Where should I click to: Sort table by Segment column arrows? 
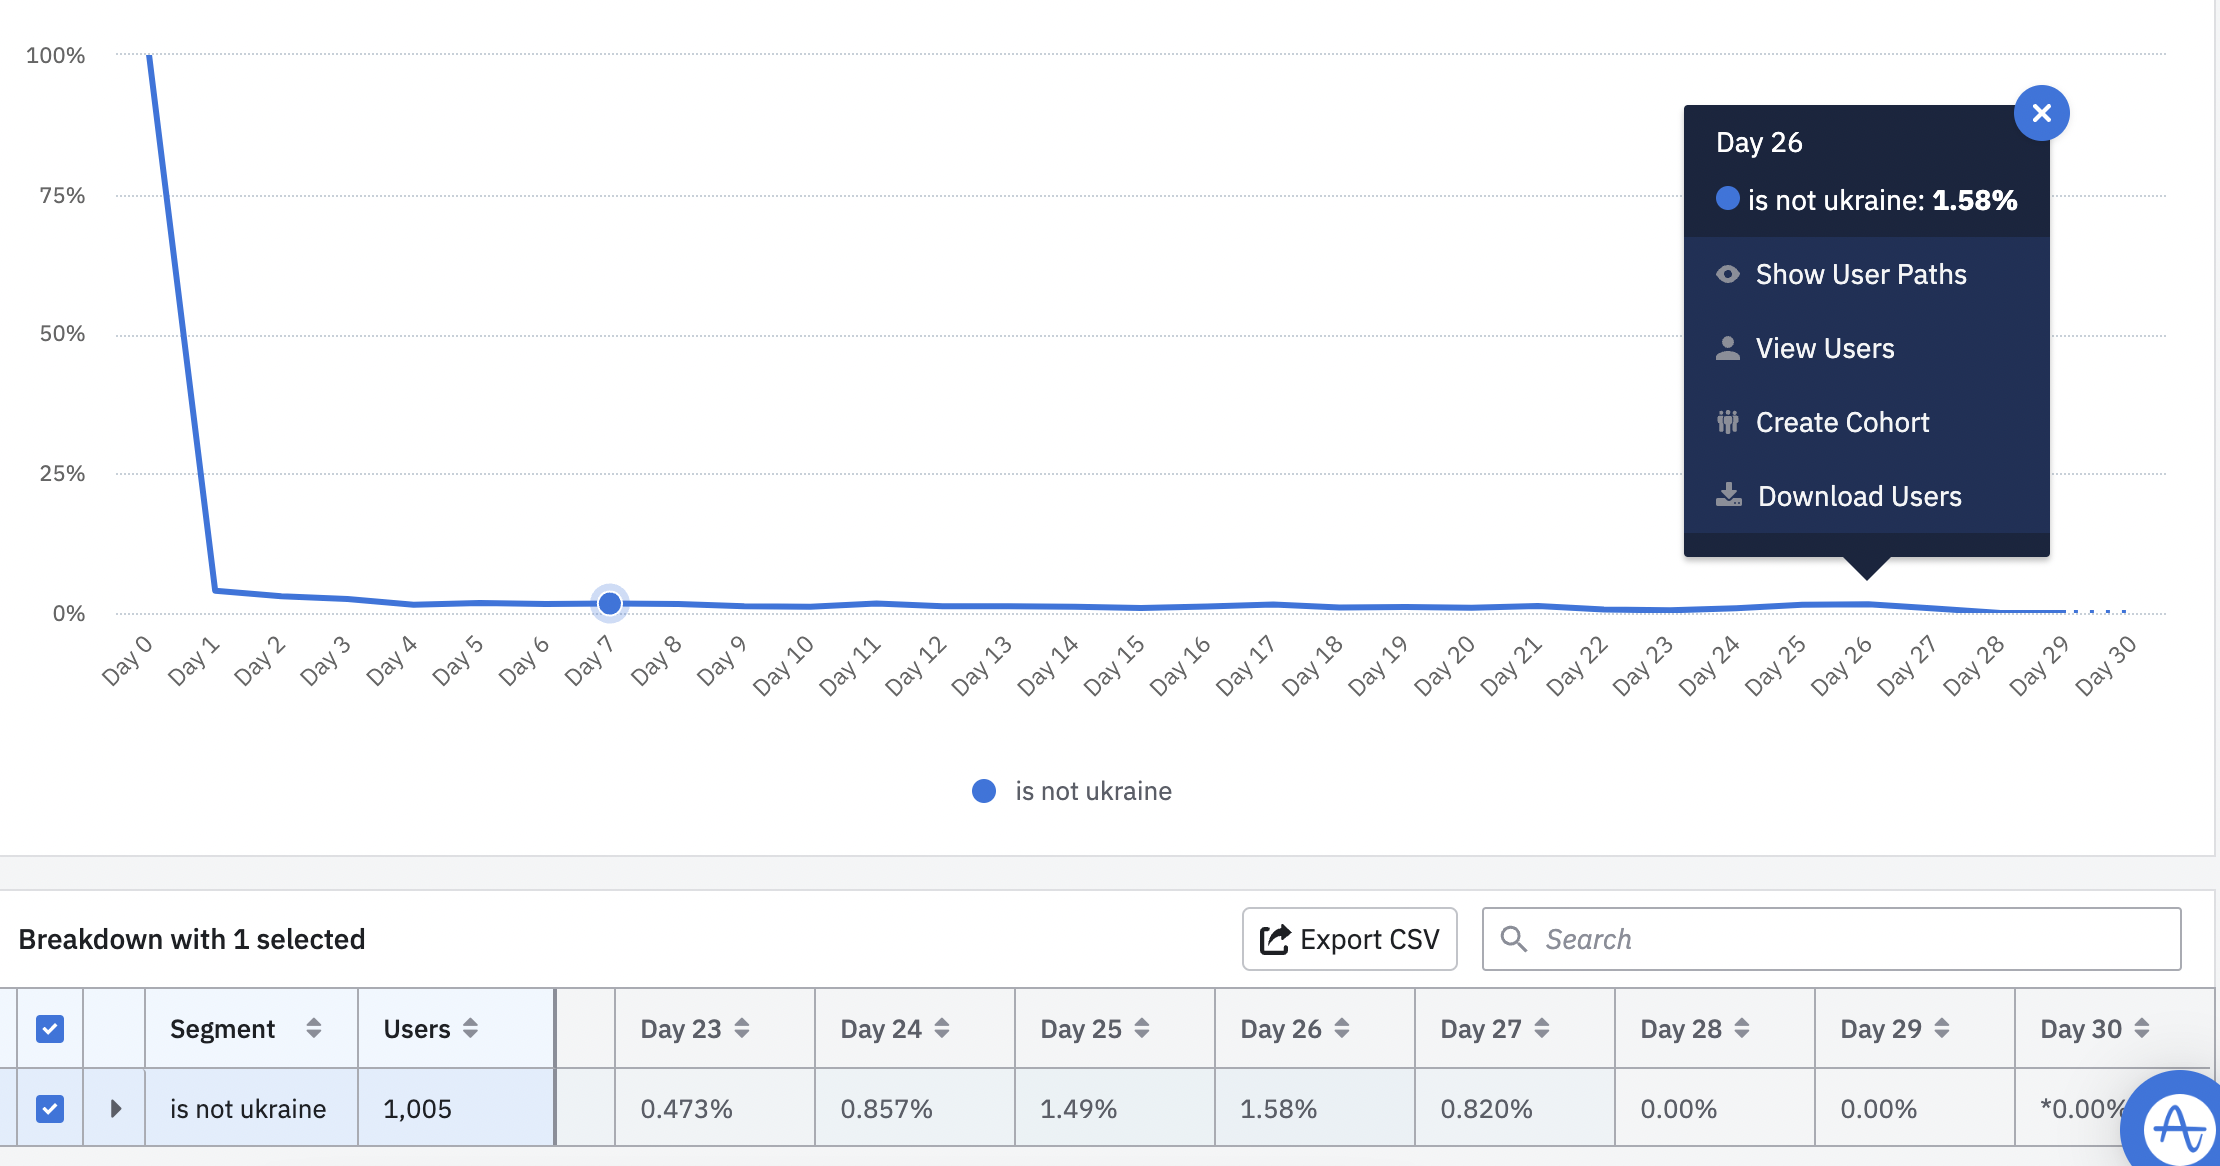313,1028
